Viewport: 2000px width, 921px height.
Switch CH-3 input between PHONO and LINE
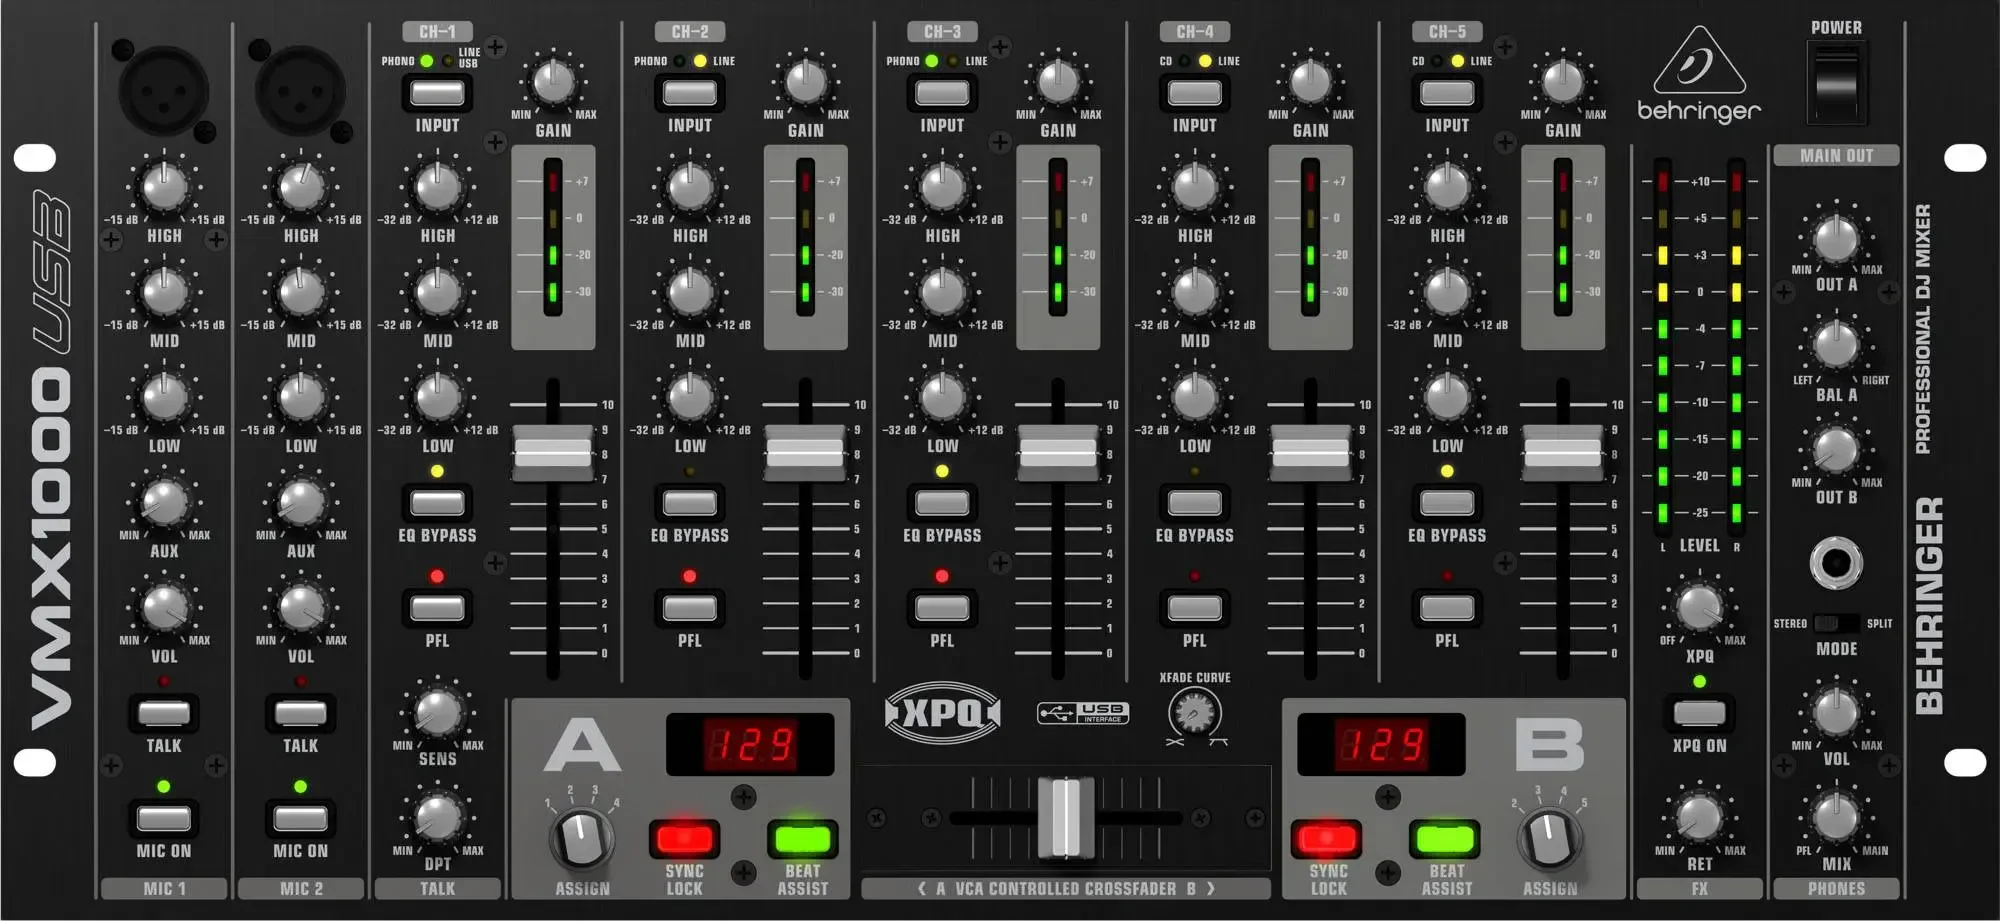point(942,92)
